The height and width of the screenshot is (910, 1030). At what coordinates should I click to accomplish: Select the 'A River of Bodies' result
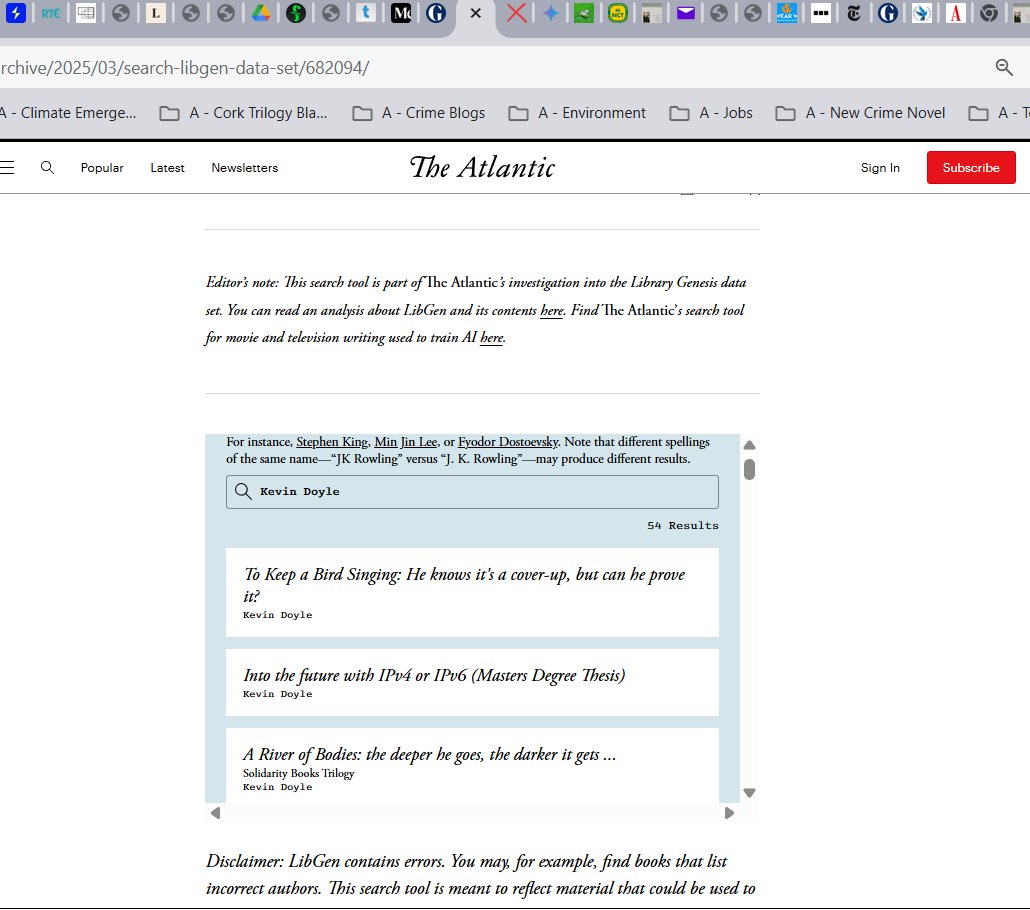(472, 765)
